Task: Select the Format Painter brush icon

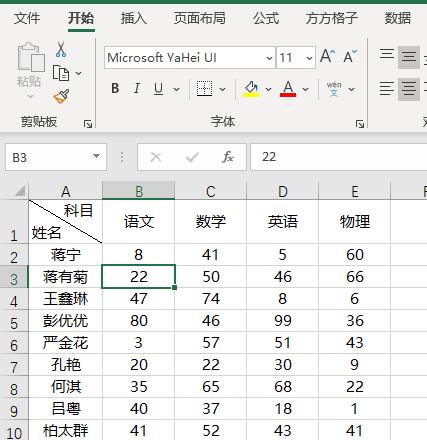Action: coord(61,96)
